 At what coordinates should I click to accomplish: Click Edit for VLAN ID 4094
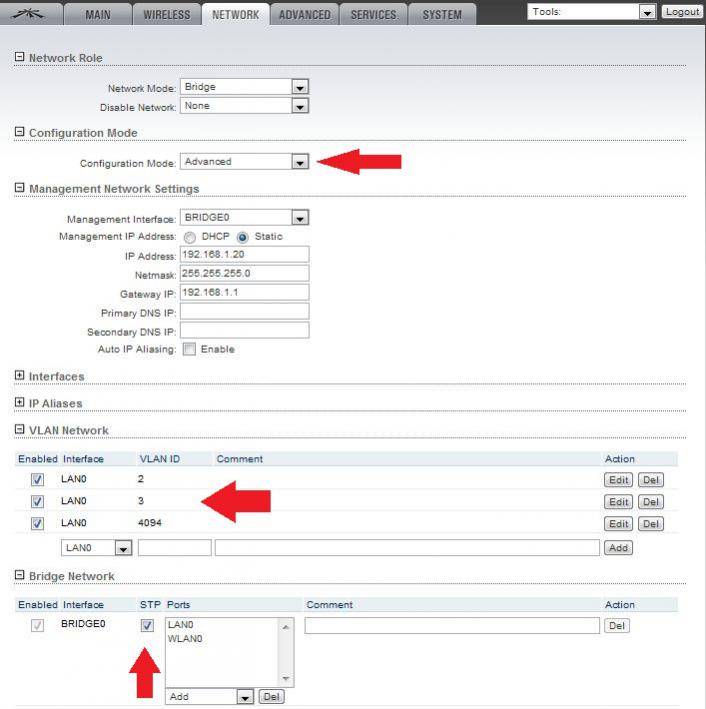618,524
